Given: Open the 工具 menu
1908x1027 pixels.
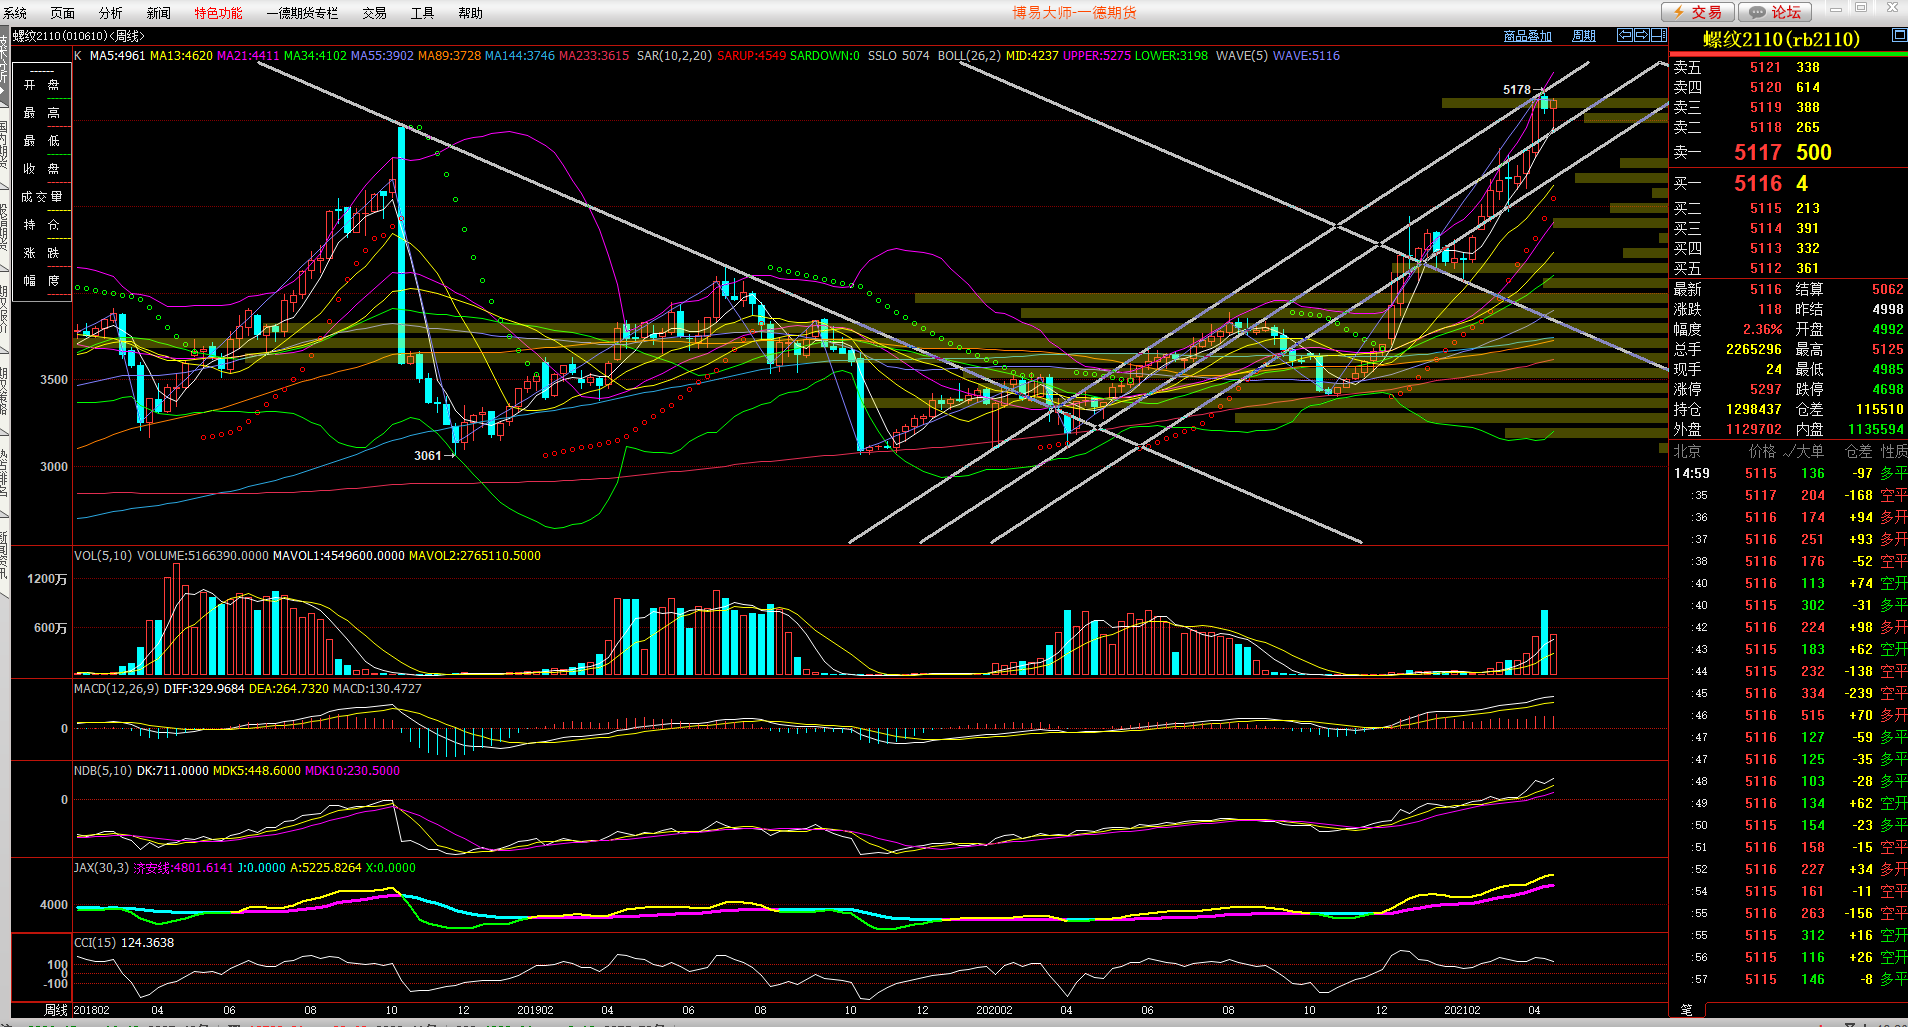Looking at the screenshot, I should [422, 13].
